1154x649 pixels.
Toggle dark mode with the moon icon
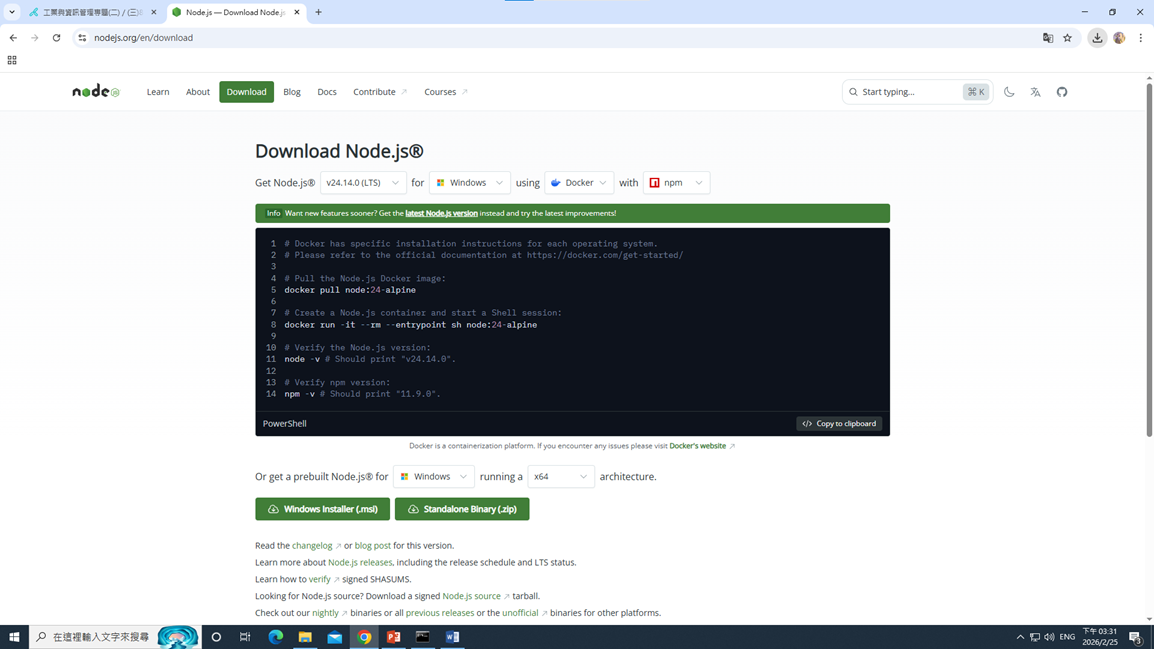pos(1010,91)
